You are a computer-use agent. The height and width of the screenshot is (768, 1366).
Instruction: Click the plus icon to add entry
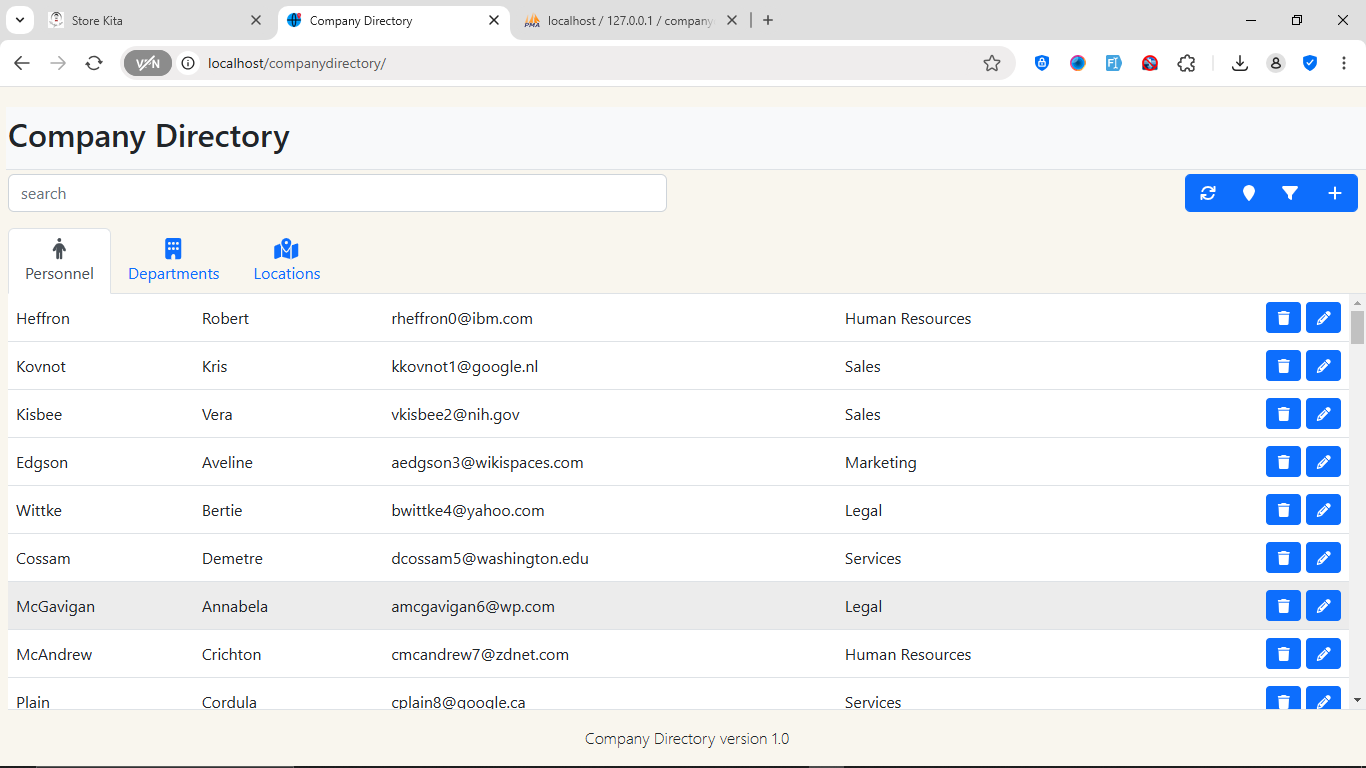click(x=1334, y=193)
